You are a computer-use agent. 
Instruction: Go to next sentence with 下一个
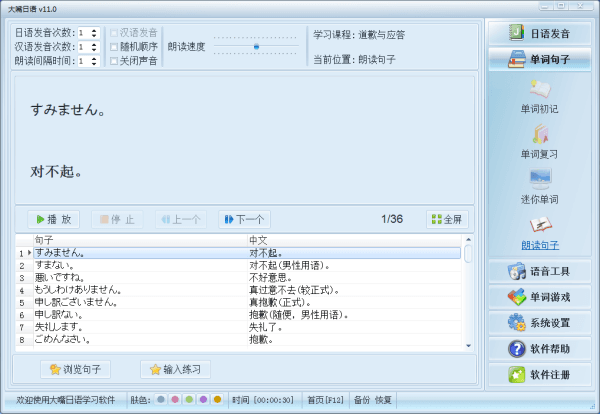pyautogui.click(x=243, y=219)
